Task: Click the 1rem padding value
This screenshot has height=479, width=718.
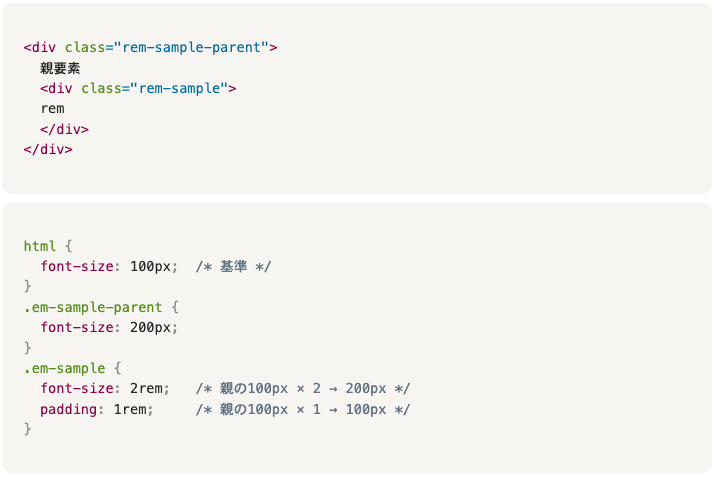Action: click(133, 409)
